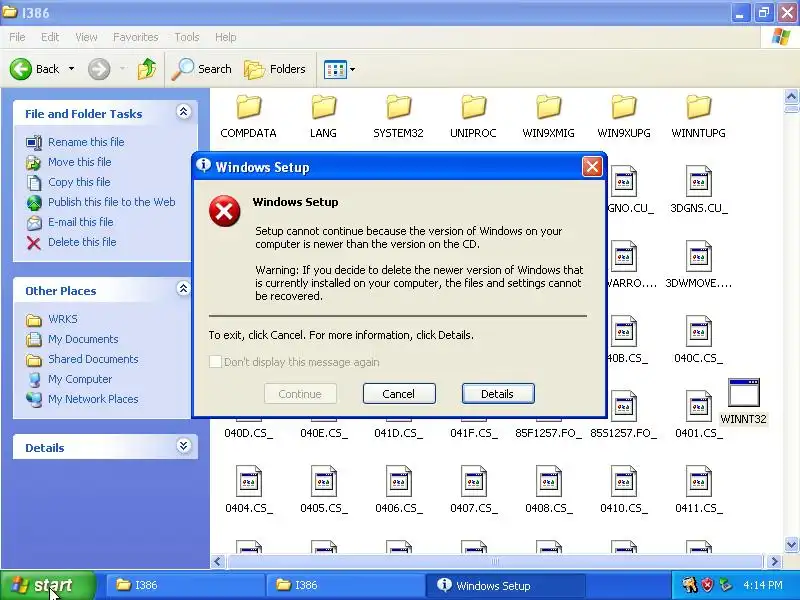Viewport: 800px width, 600px height.
Task: Open the Help menu
Action: coord(226,37)
